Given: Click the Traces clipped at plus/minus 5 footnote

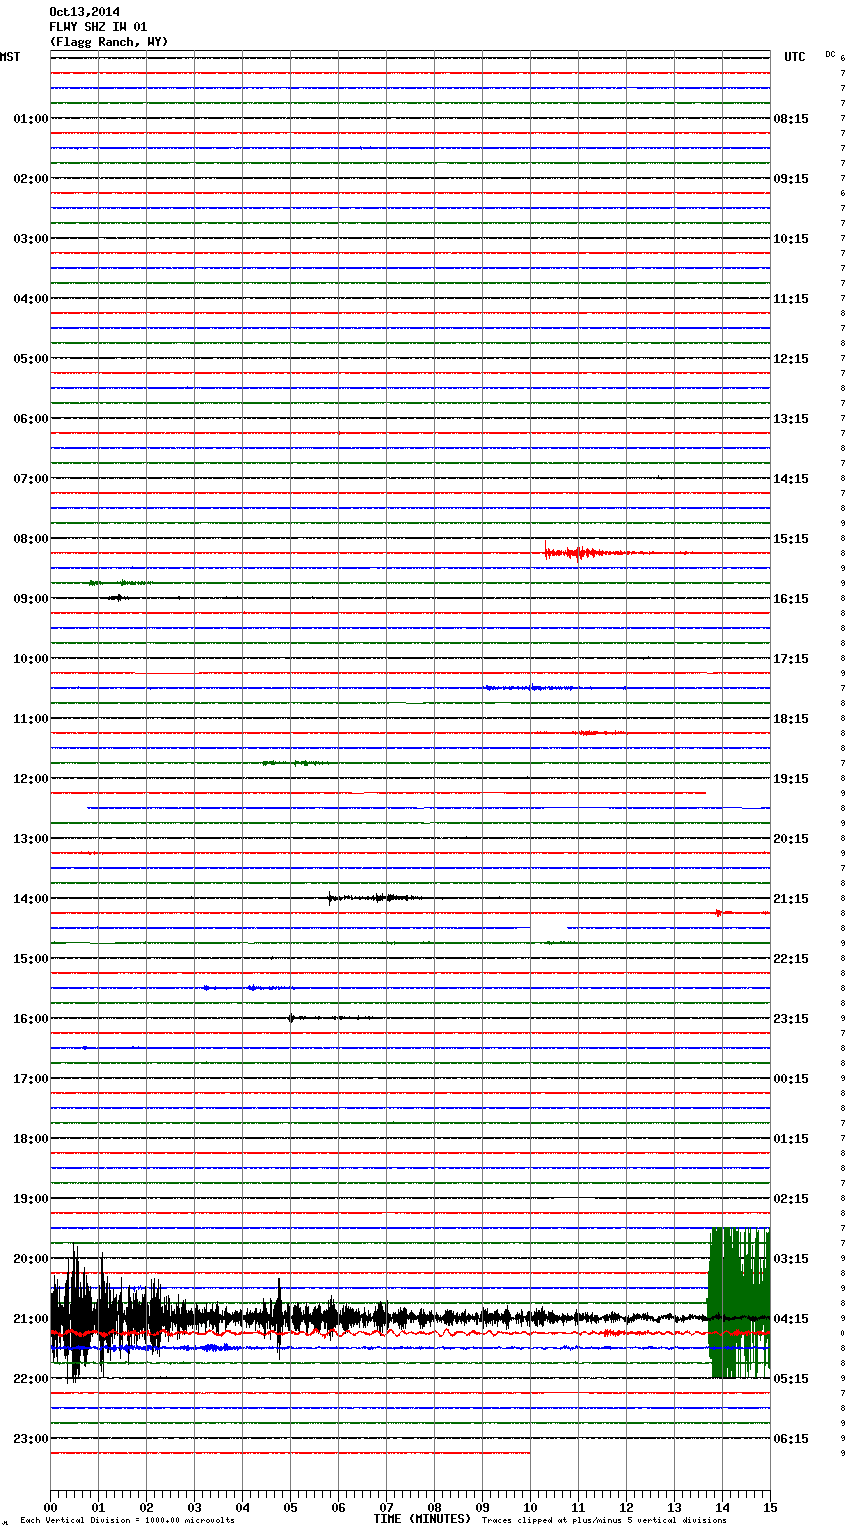Looking at the screenshot, I should click(x=604, y=1521).
